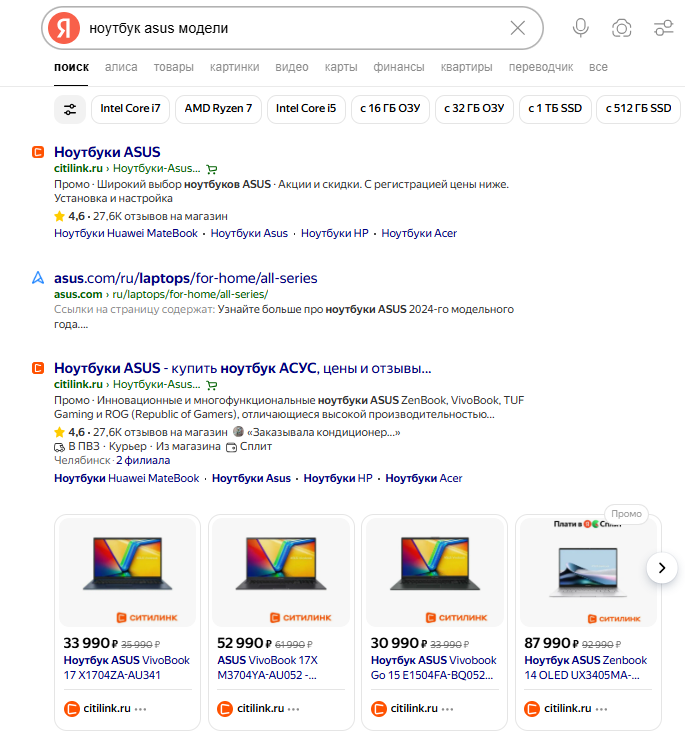Open 'Ноутбук ASUS VivoBook 17 X1704ZA-AU341' product title

point(126,667)
